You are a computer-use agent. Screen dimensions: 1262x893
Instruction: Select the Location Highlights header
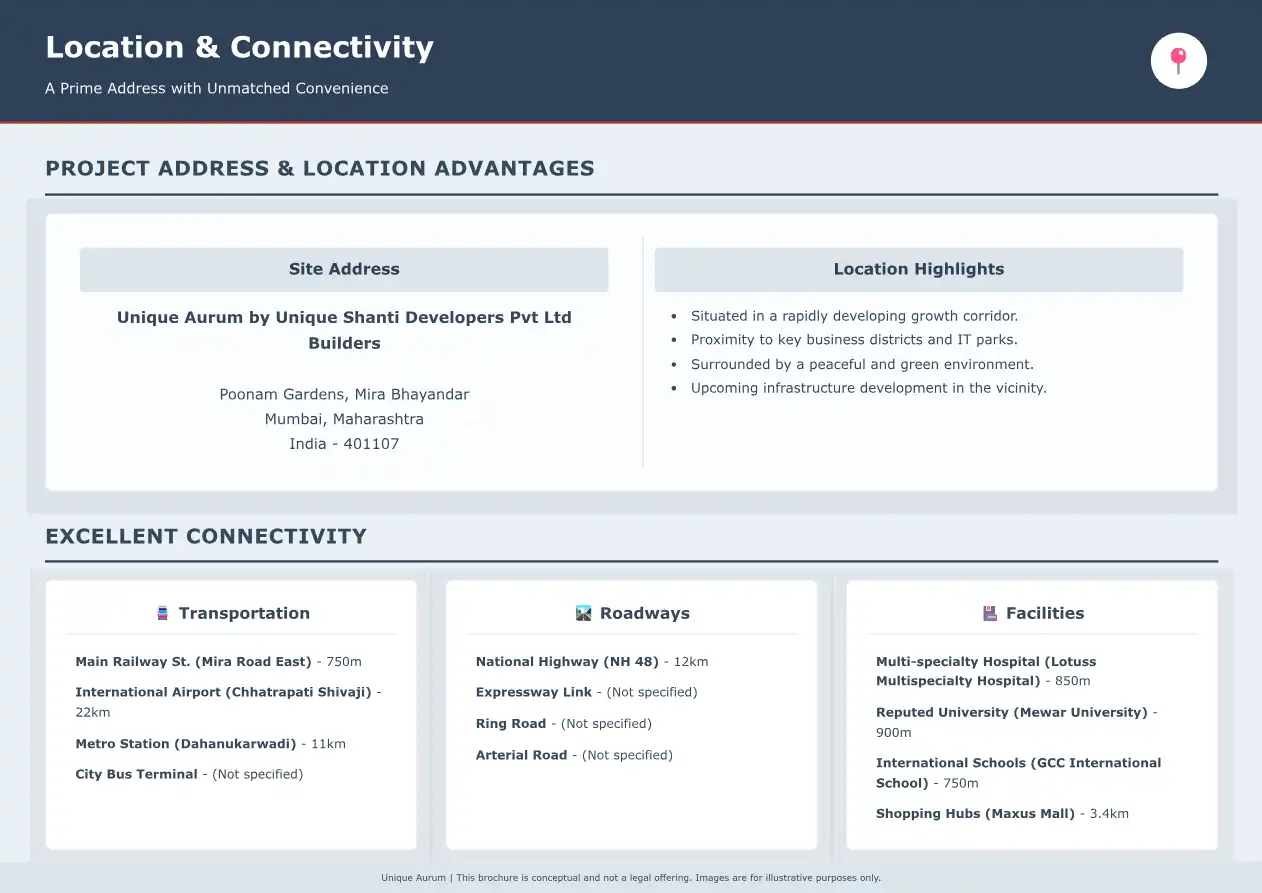[x=918, y=269]
